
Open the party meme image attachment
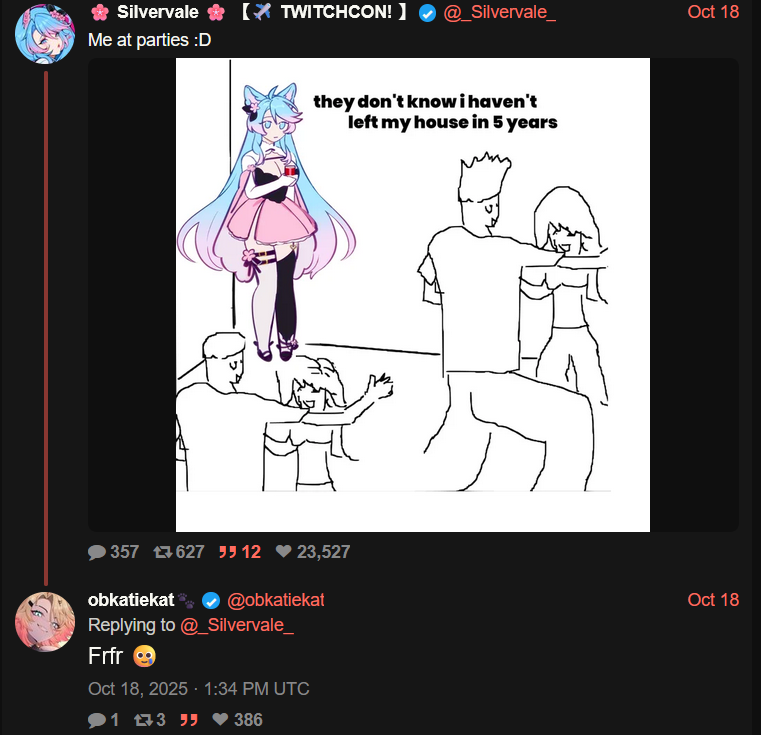[413, 295]
